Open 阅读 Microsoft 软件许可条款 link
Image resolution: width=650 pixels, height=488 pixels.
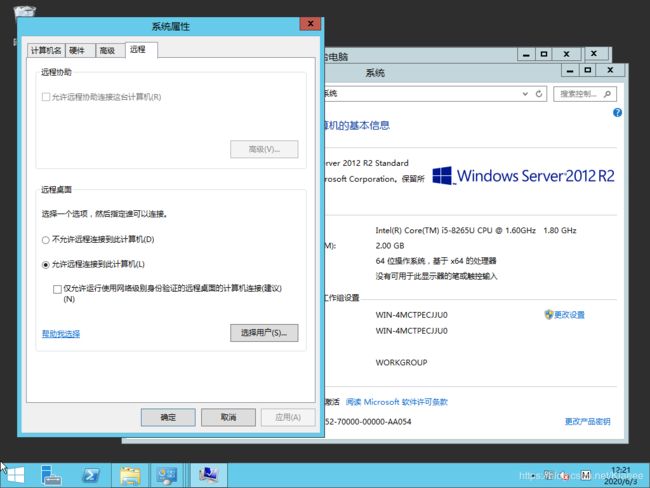tap(397, 402)
